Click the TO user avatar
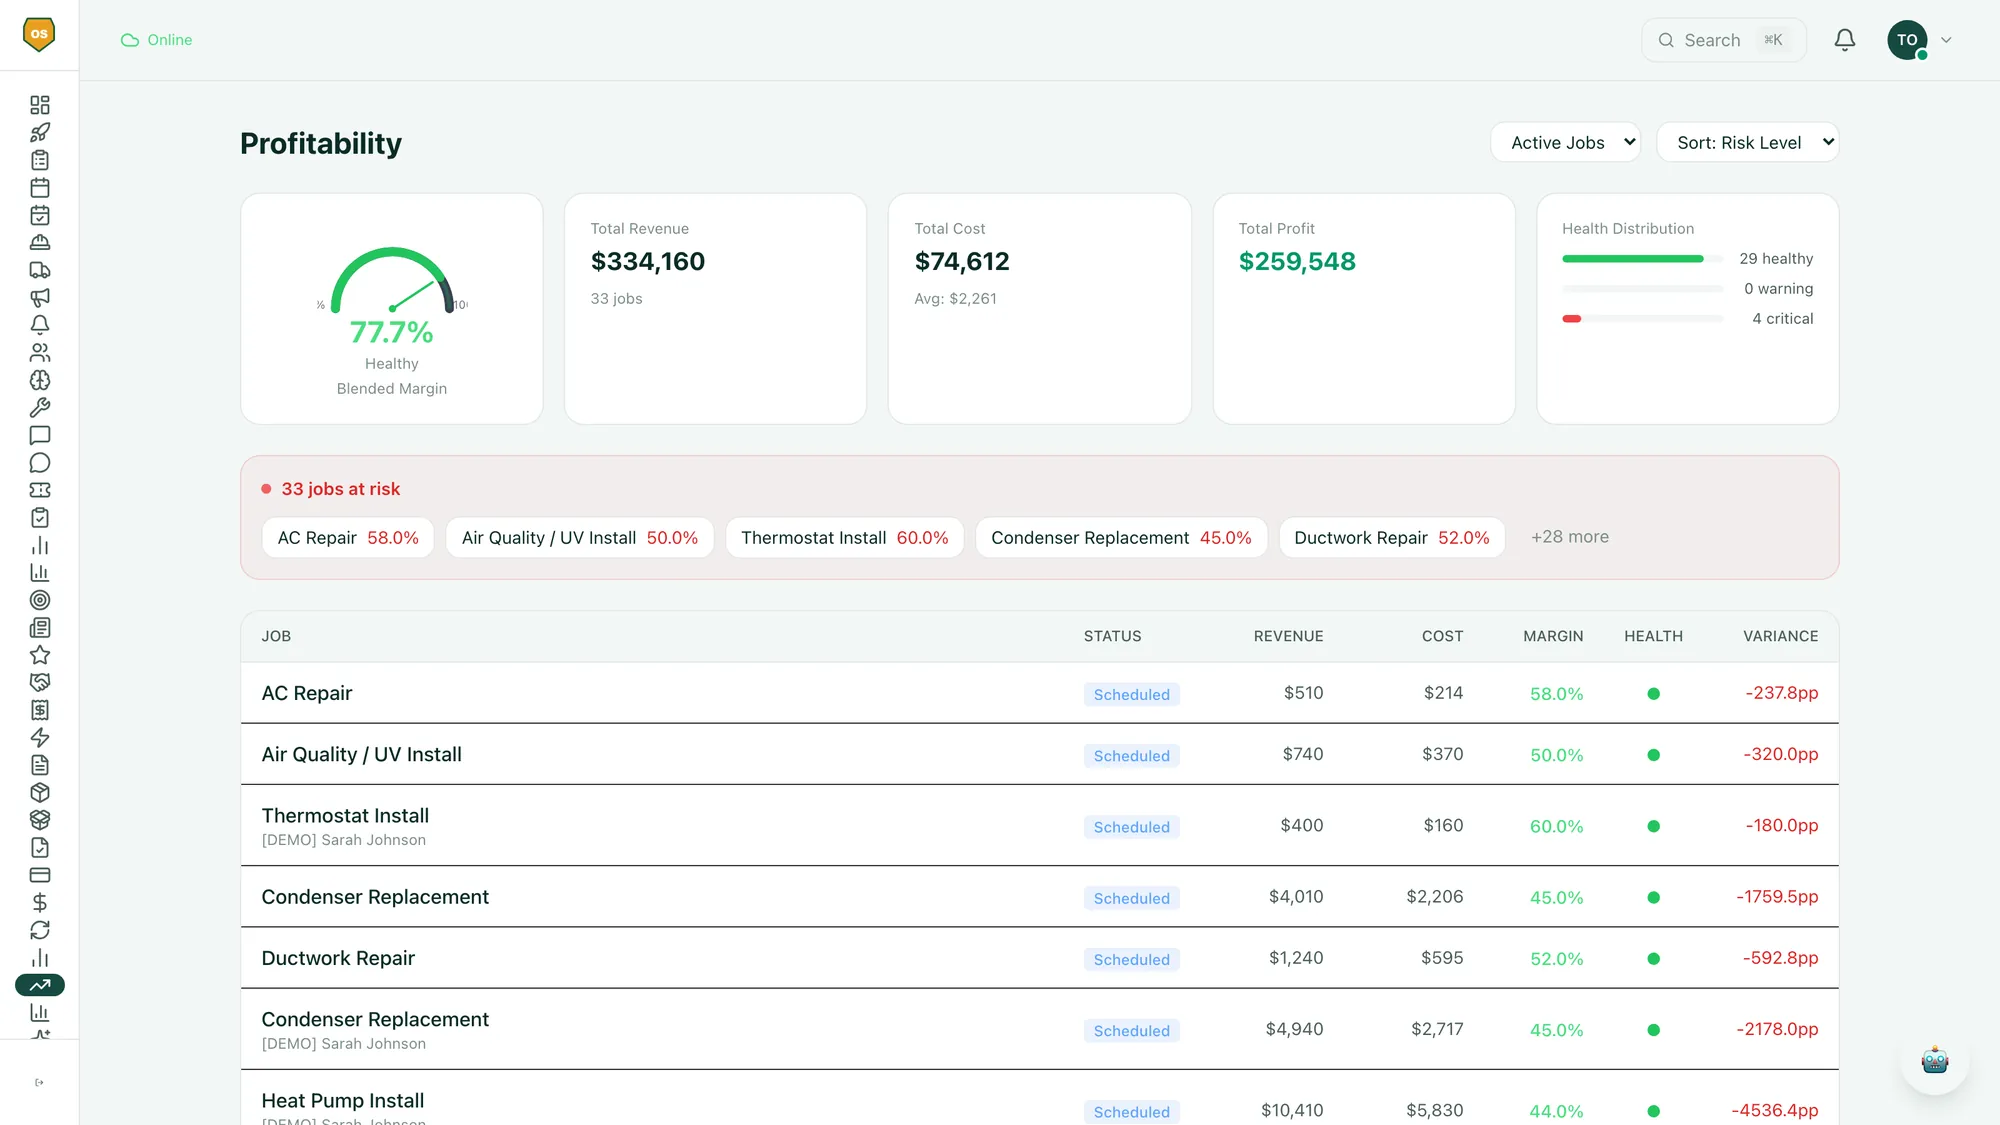This screenshot has width=2000, height=1125. (x=1907, y=40)
